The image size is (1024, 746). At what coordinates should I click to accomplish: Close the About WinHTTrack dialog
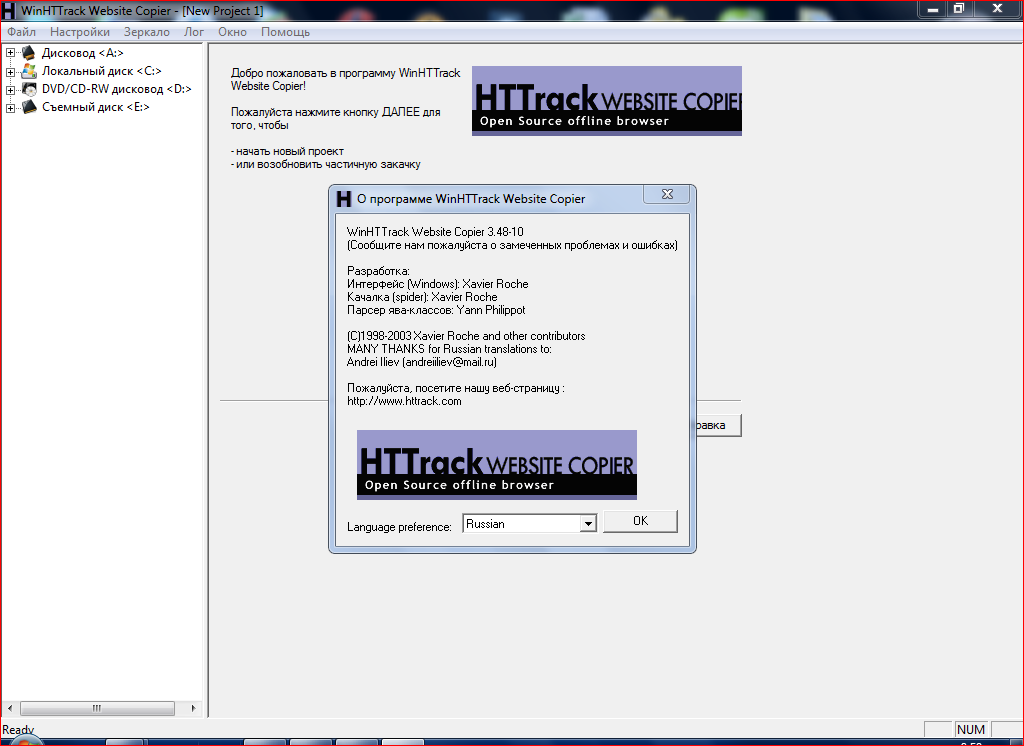pyautogui.click(x=665, y=195)
